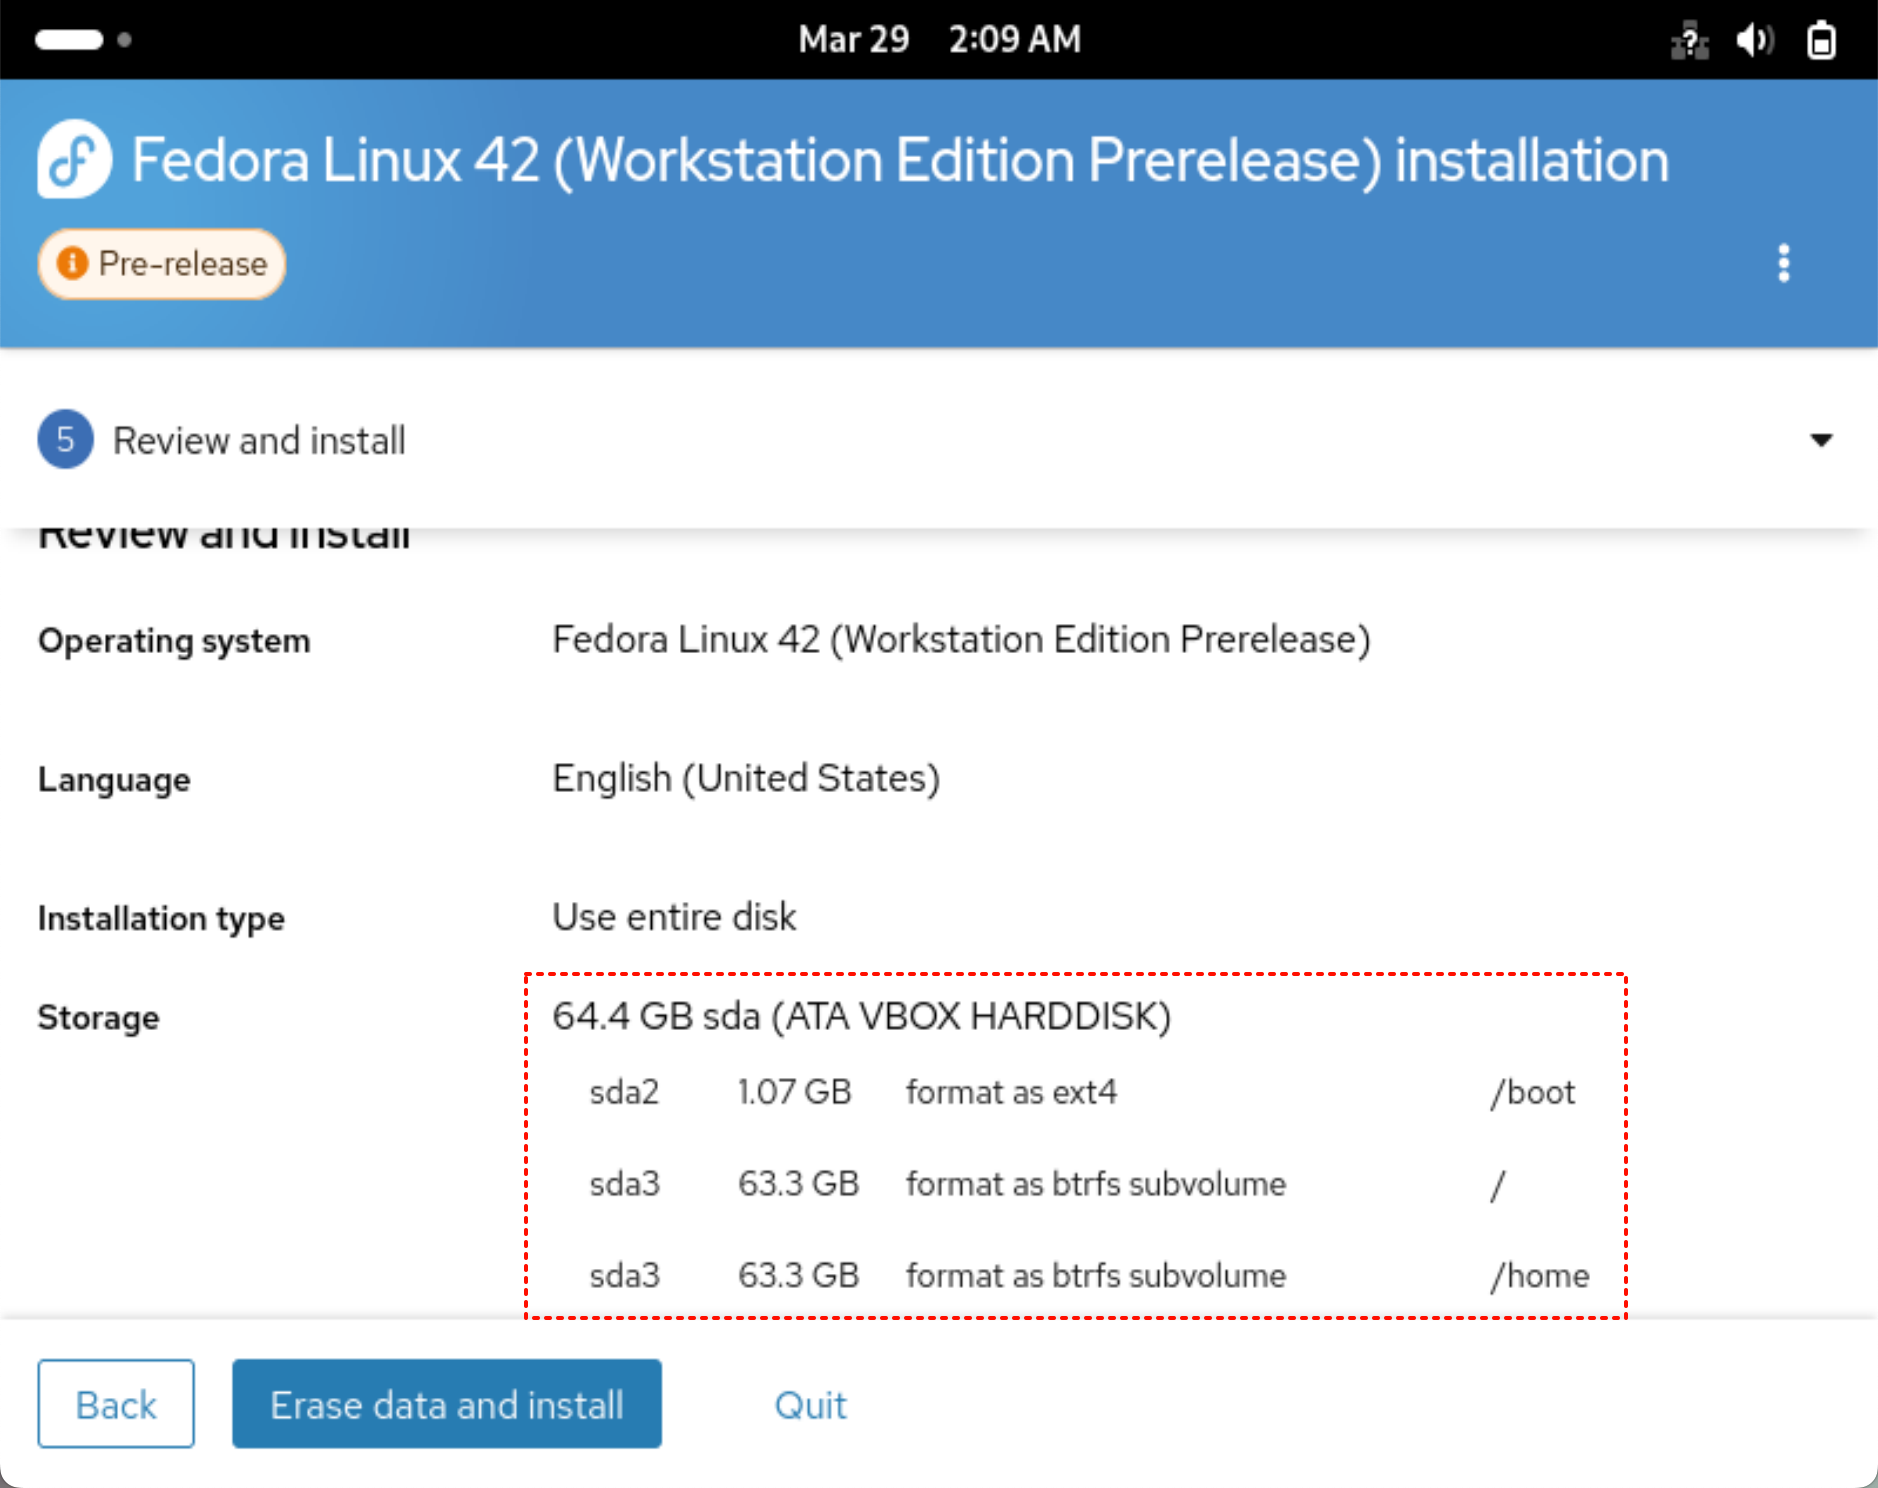Open the clock and calendar menu
Viewport: 1878px width, 1488px height.
coord(939,40)
